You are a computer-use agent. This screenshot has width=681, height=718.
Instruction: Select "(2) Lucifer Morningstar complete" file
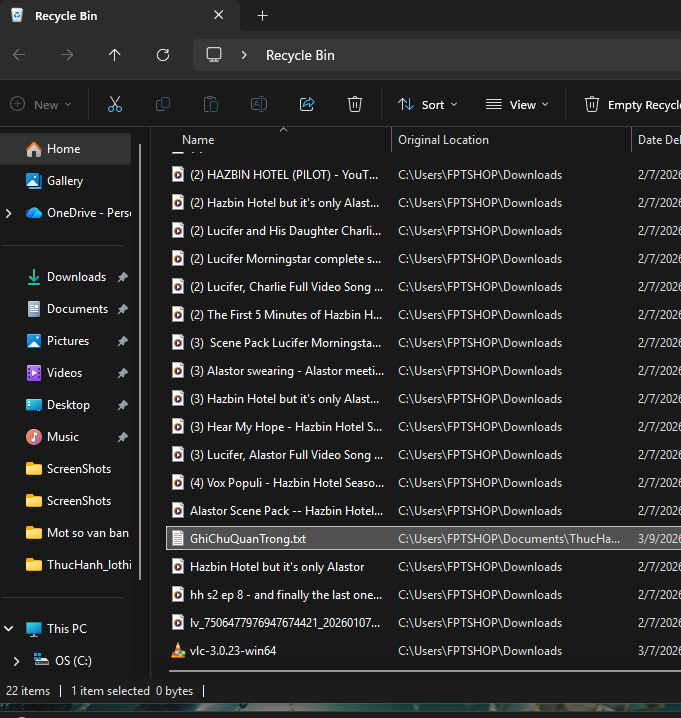click(424, 259)
